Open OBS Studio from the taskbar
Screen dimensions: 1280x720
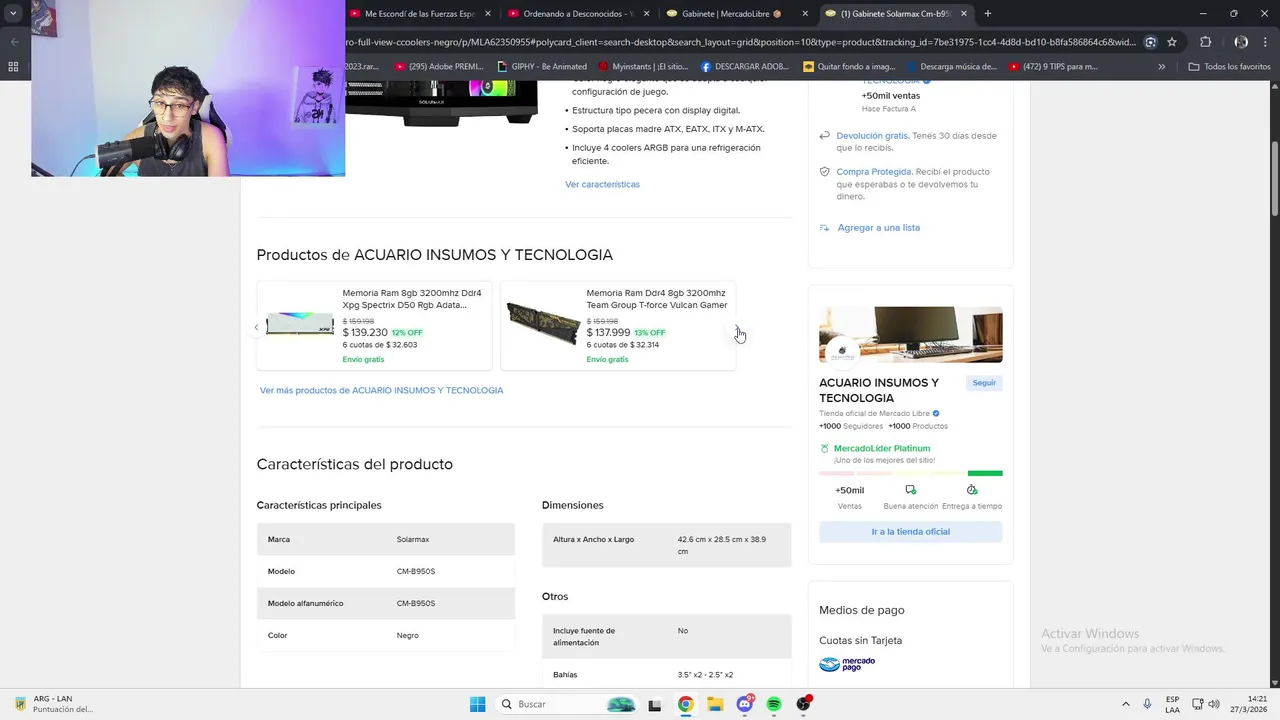tap(804, 704)
